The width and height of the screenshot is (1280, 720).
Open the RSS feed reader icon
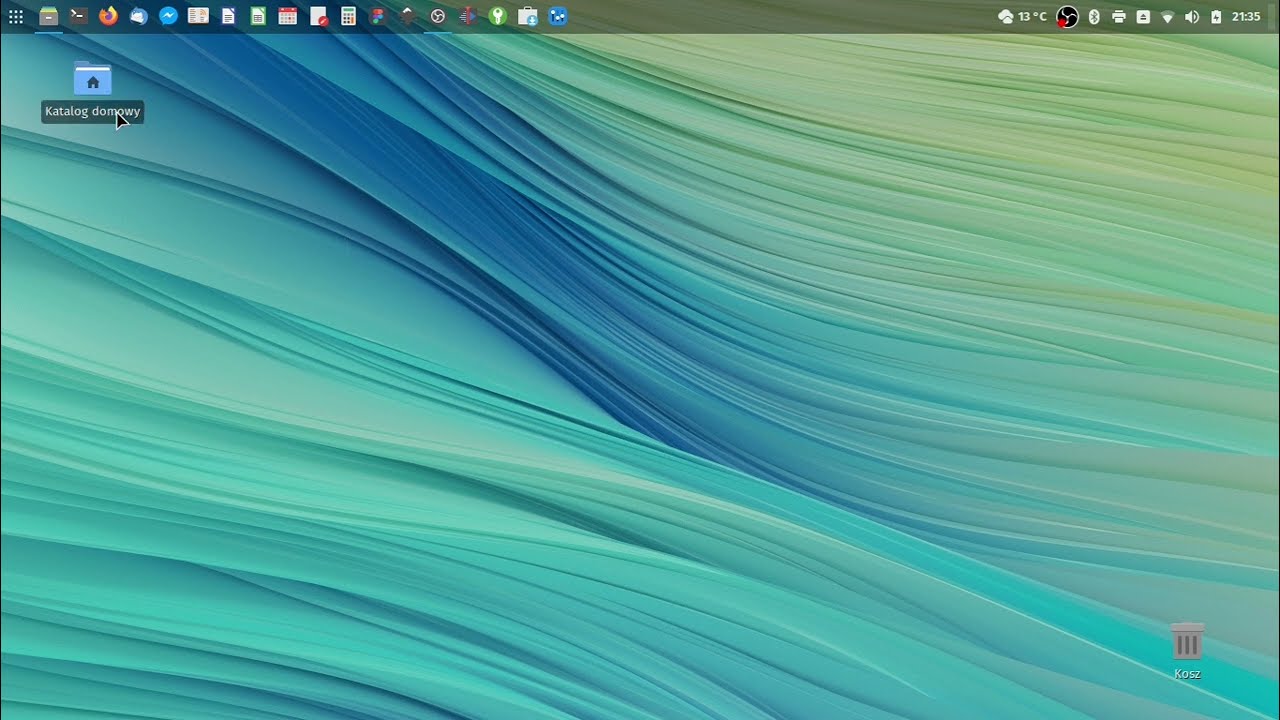coord(198,16)
